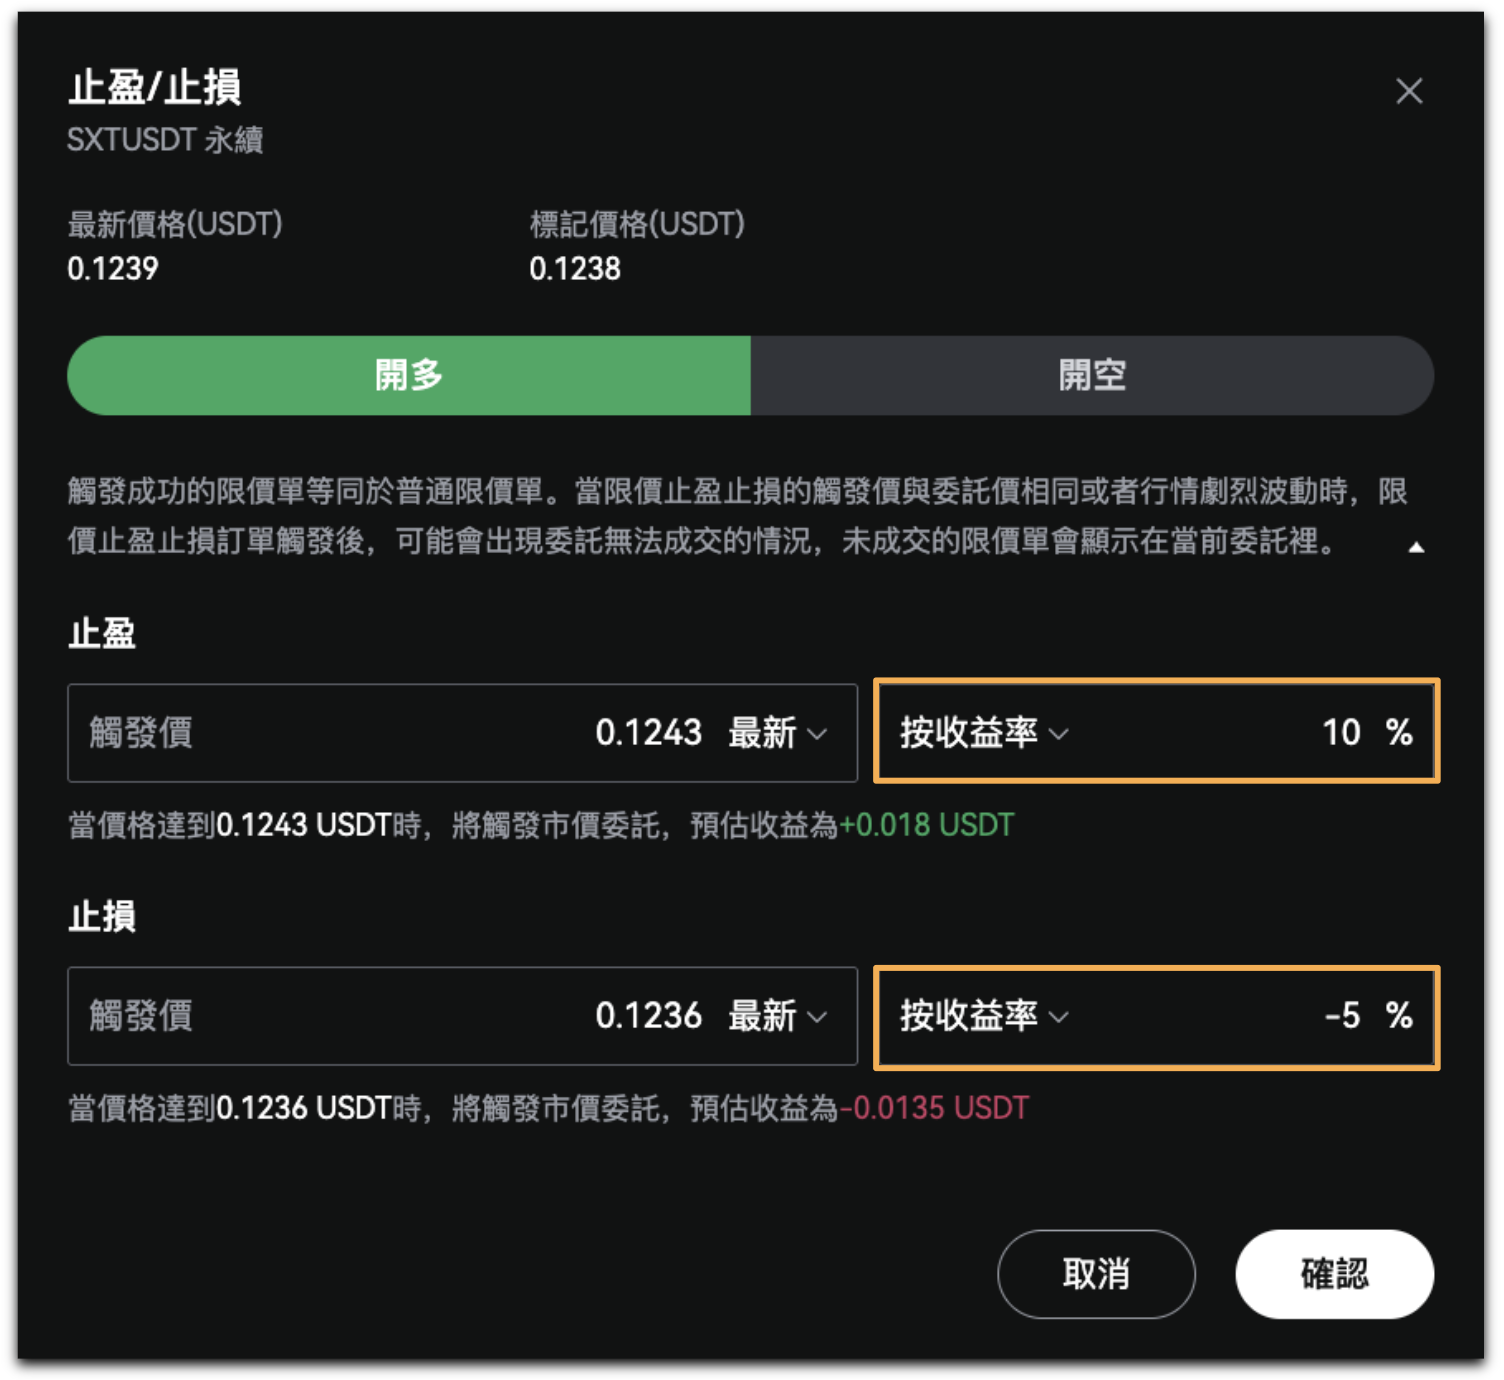The height and width of the screenshot is (1380, 1504).
Task: Click the 取消 cancel button
Action: 1096,1274
